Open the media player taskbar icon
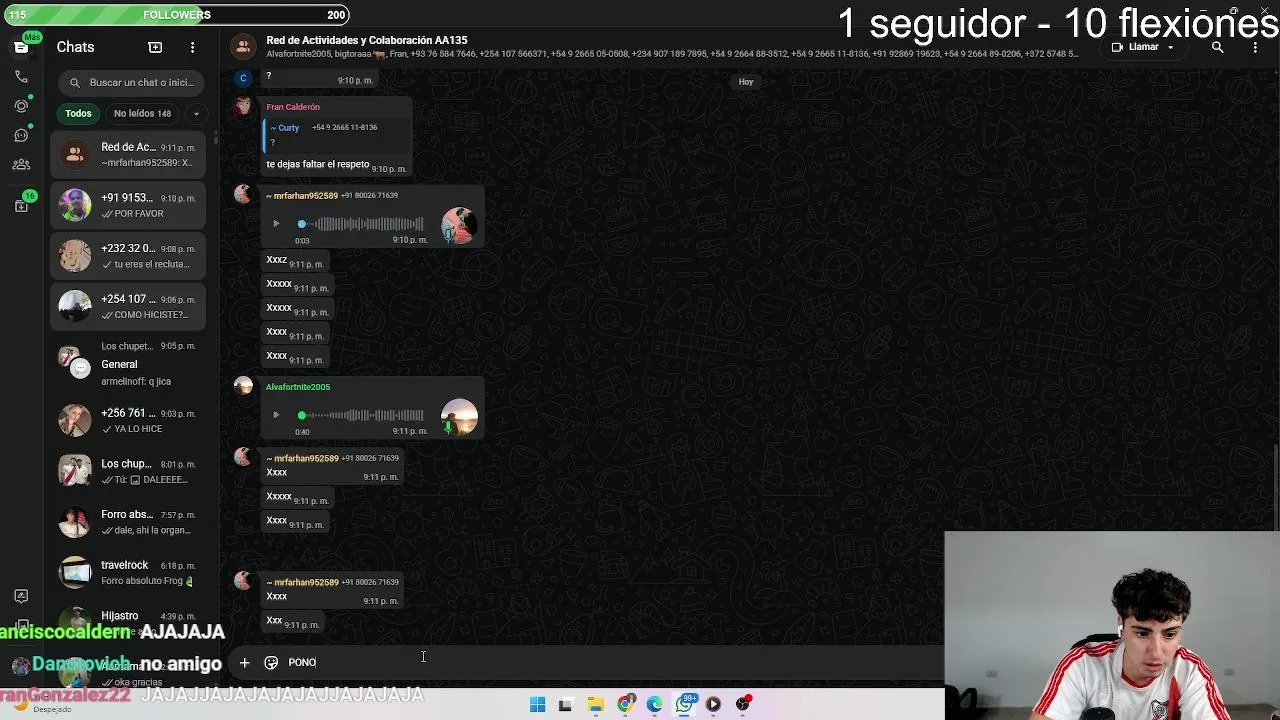This screenshot has width=1280, height=720. point(713,704)
